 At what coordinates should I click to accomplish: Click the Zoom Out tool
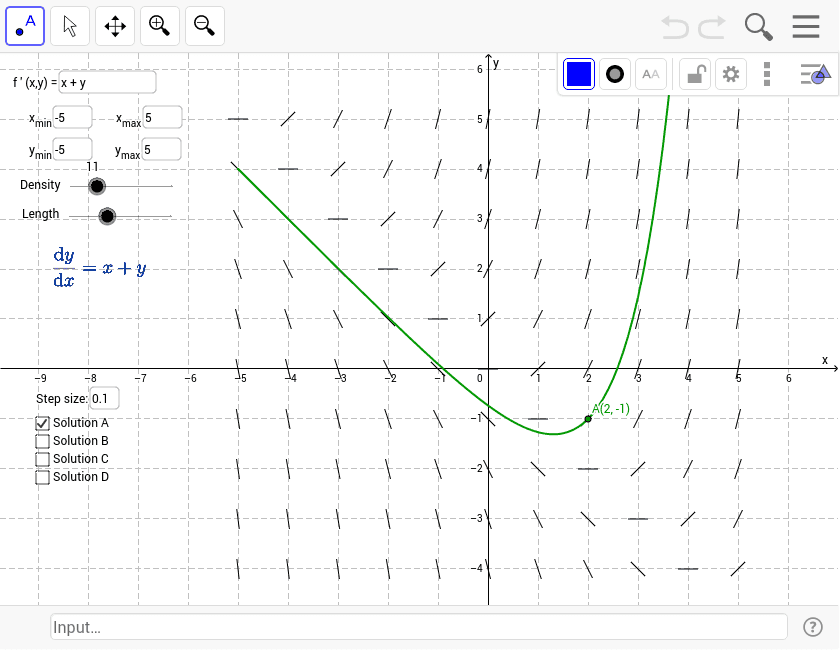coord(204,26)
